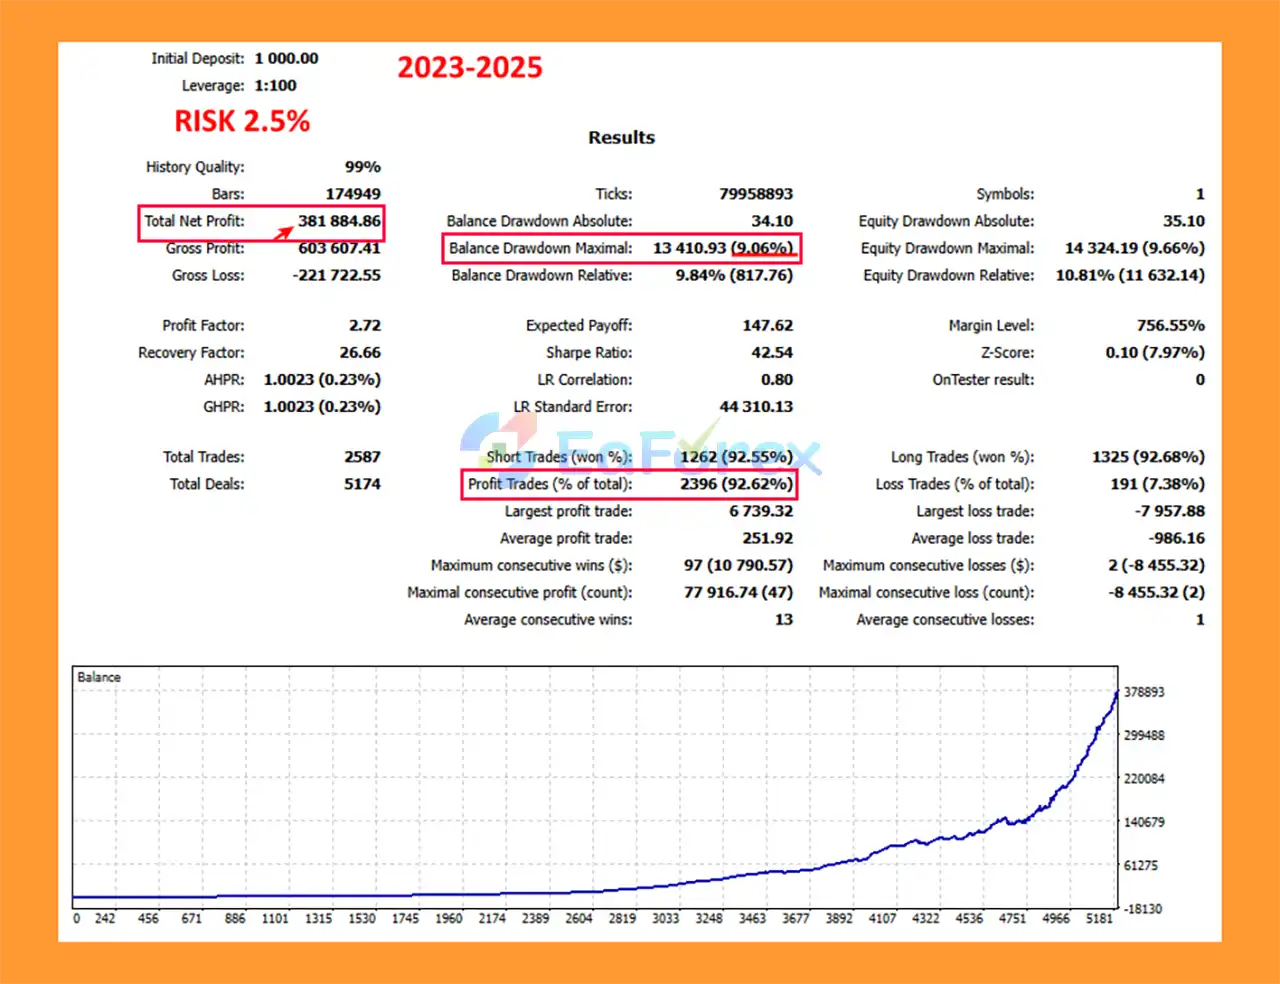Click the Results section heading
1280x984 pixels.
click(x=621, y=137)
